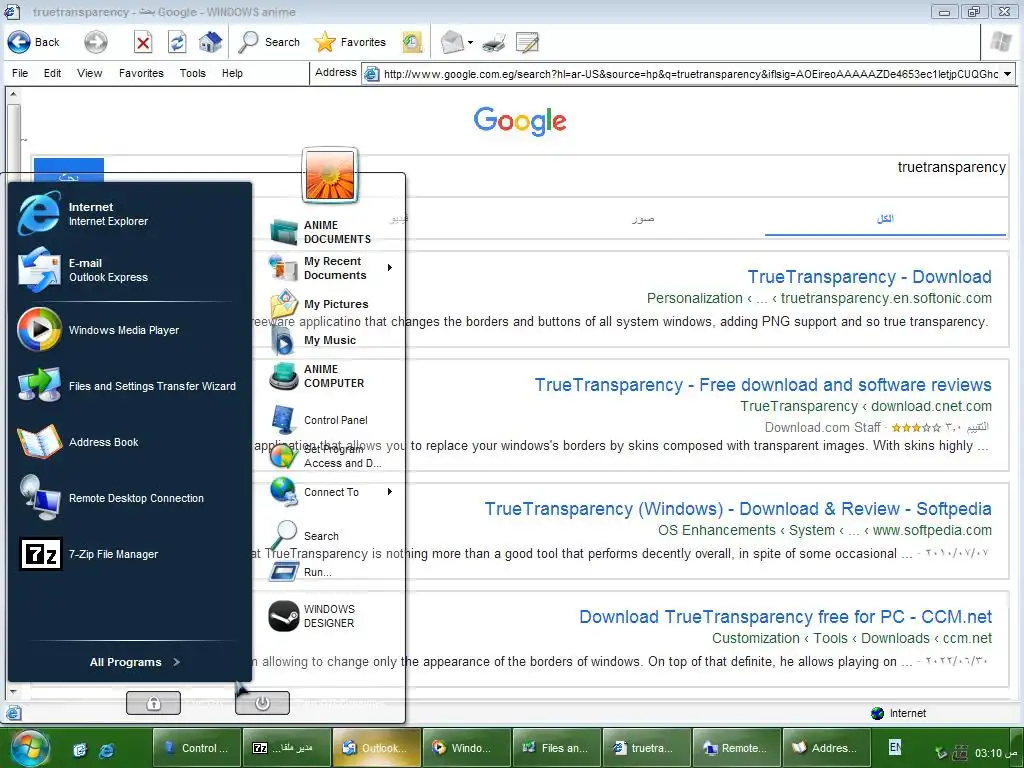1024x768 pixels.
Task: Launch Windows Media Player from start menu
Action: pyautogui.click(x=129, y=330)
